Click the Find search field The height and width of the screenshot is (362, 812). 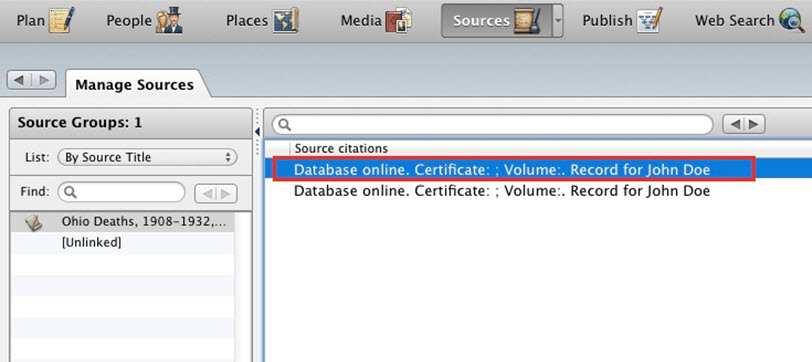[122, 192]
